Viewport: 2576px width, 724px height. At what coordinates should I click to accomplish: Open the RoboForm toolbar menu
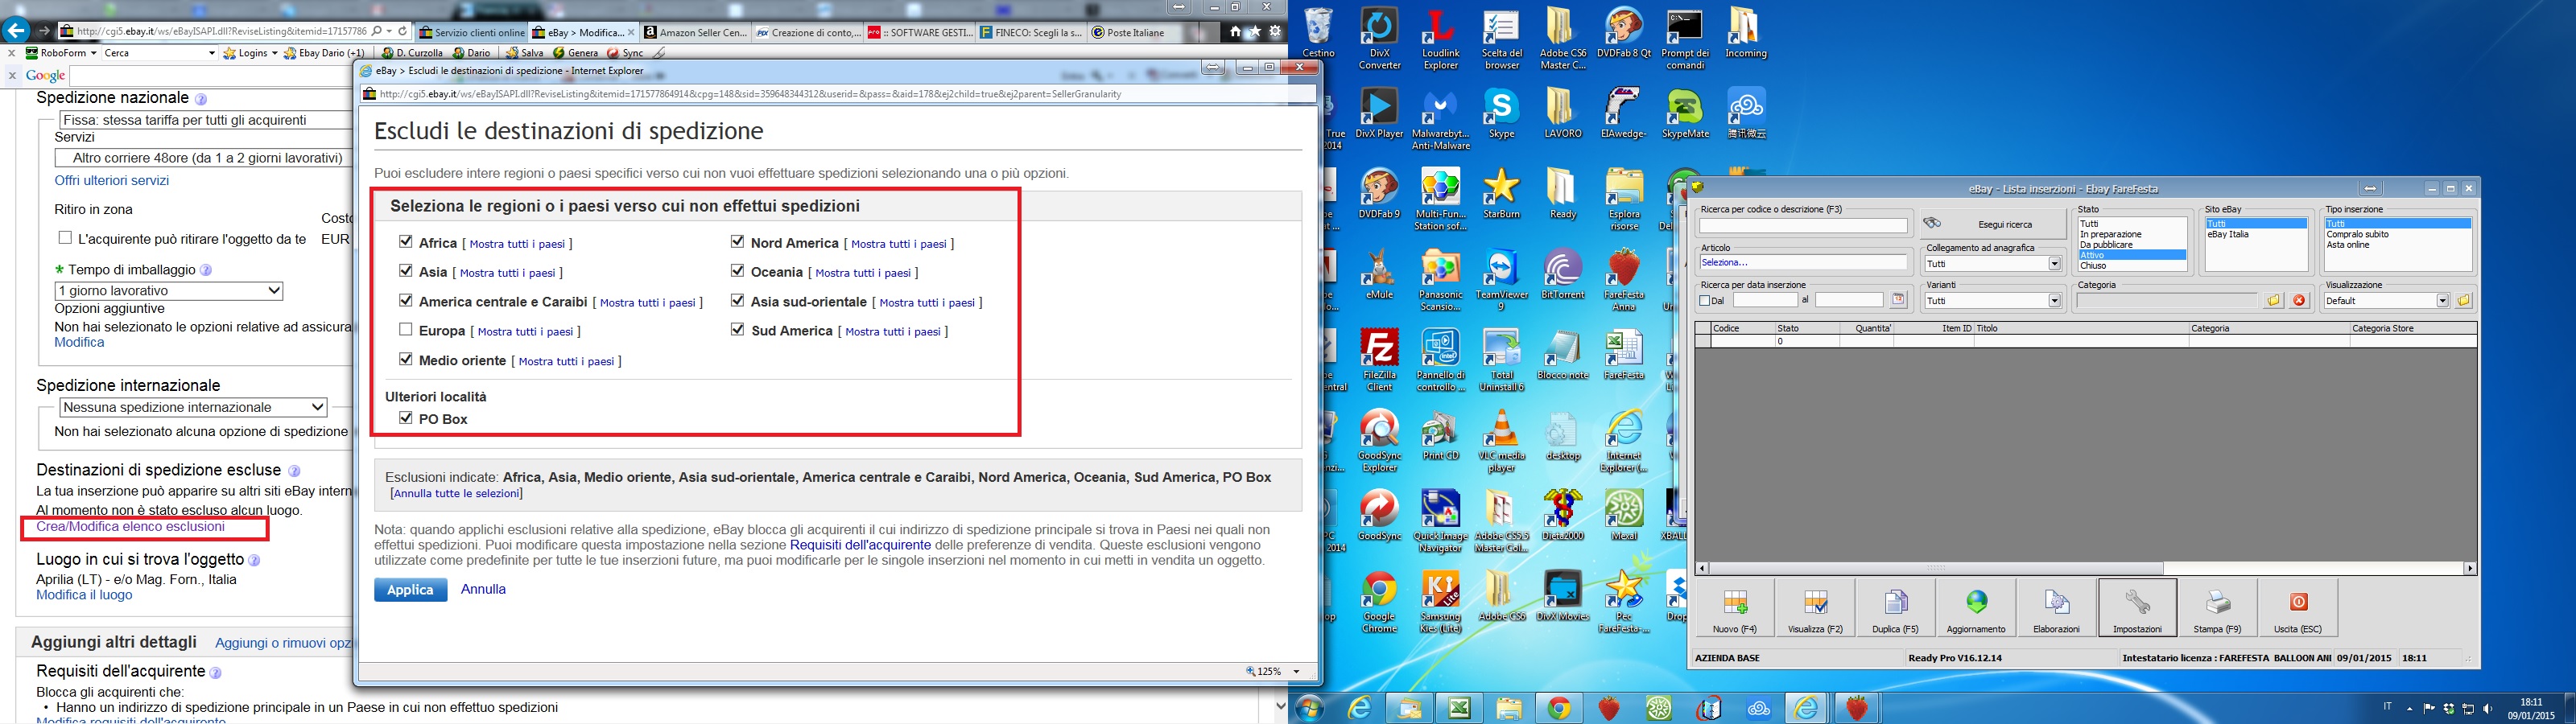pos(61,53)
